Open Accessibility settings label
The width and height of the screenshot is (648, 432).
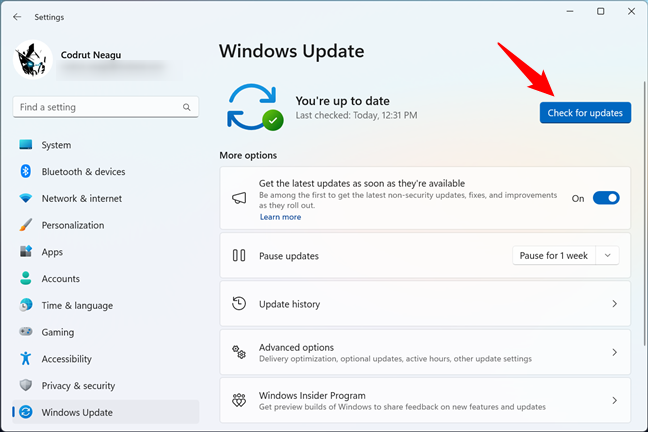click(x=66, y=359)
